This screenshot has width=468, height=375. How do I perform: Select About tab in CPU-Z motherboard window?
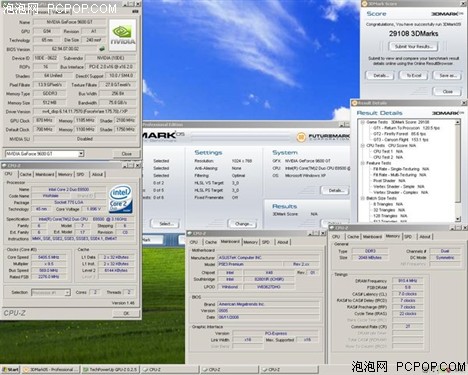(283, 242)
